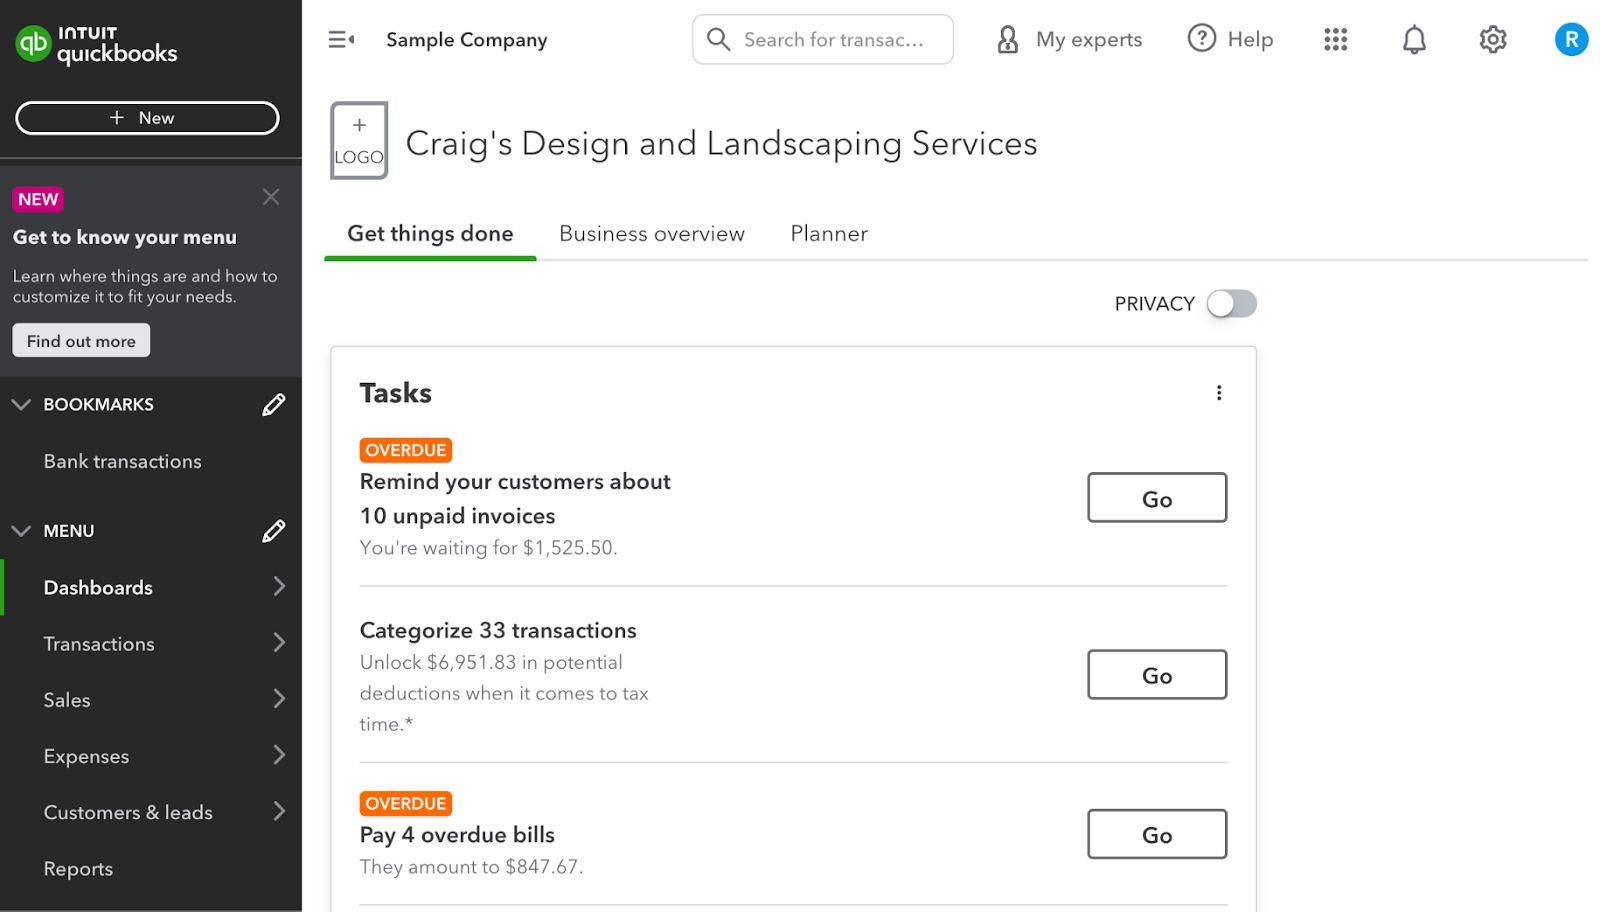This screenshot has width=1600, height=912.
Task: Enable the Privacy toggle
Action: coord(1231,303)
